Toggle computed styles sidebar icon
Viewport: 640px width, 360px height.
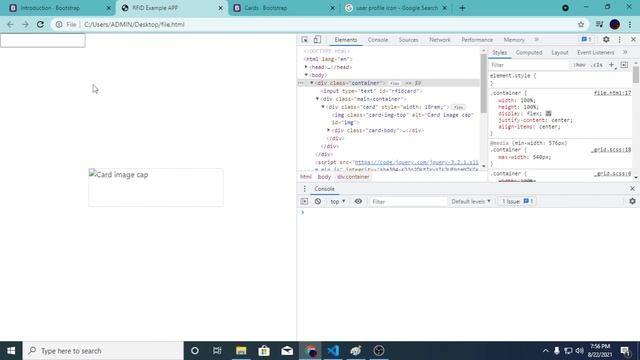tap(624, 65)
